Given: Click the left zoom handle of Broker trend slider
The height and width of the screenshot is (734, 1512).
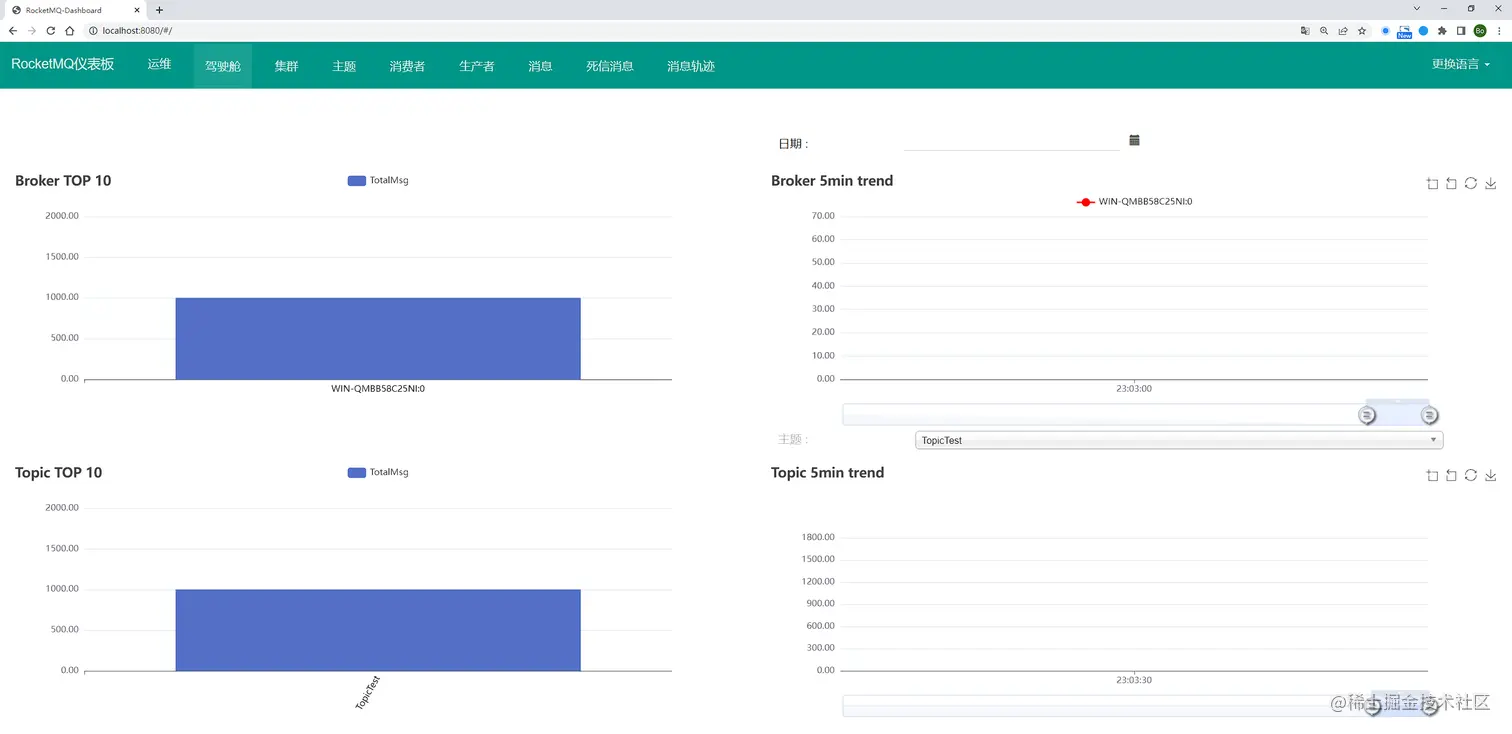Looking at the screenshot, I should [x=1367, y=415].
